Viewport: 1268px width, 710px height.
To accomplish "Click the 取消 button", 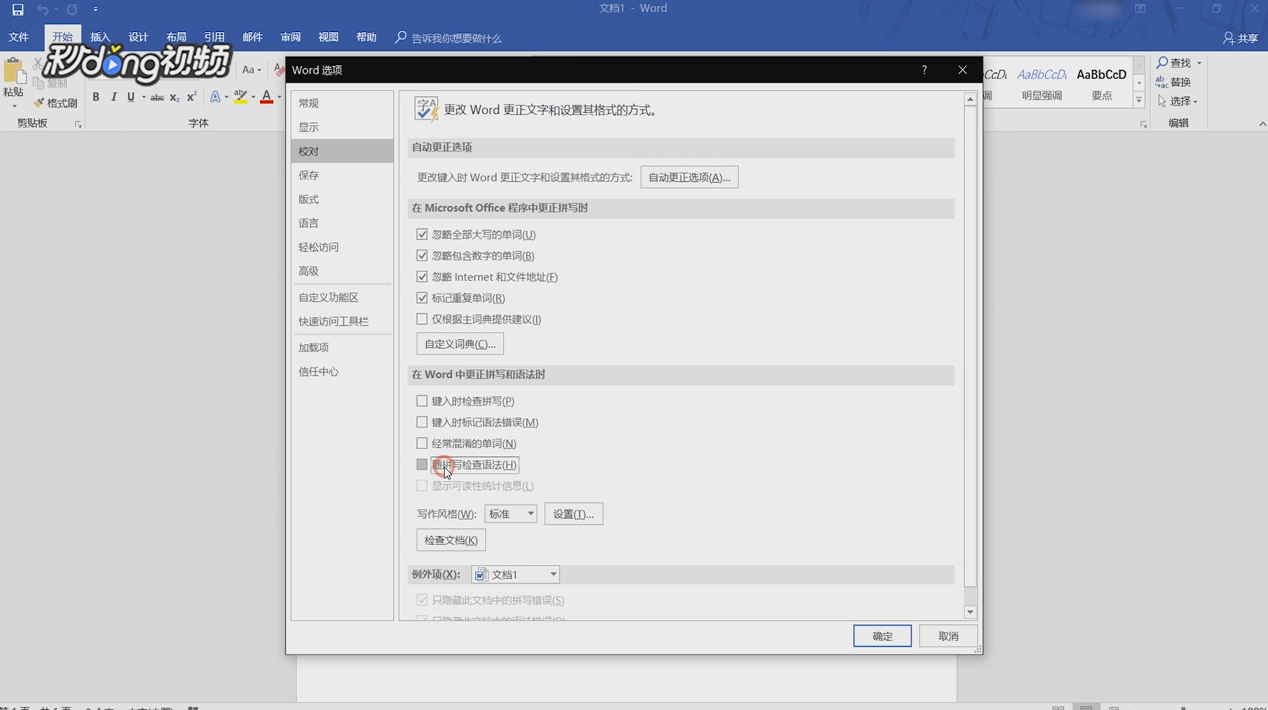I will 948,636.
